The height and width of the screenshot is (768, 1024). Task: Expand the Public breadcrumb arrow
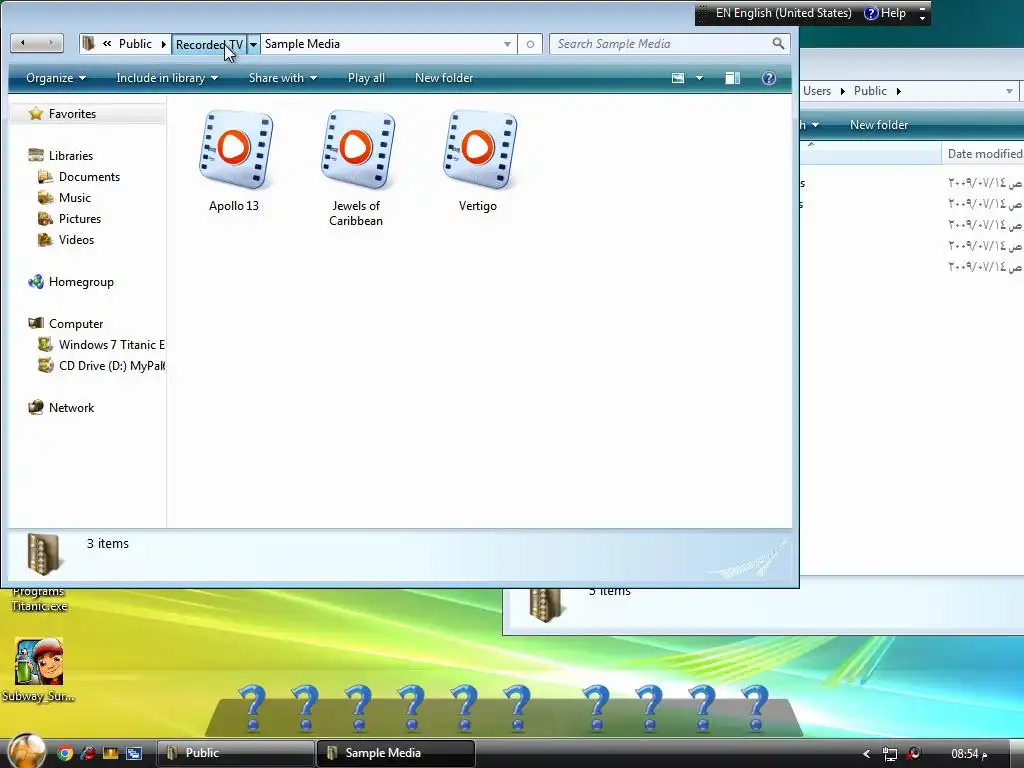click(x=164, y=44)
